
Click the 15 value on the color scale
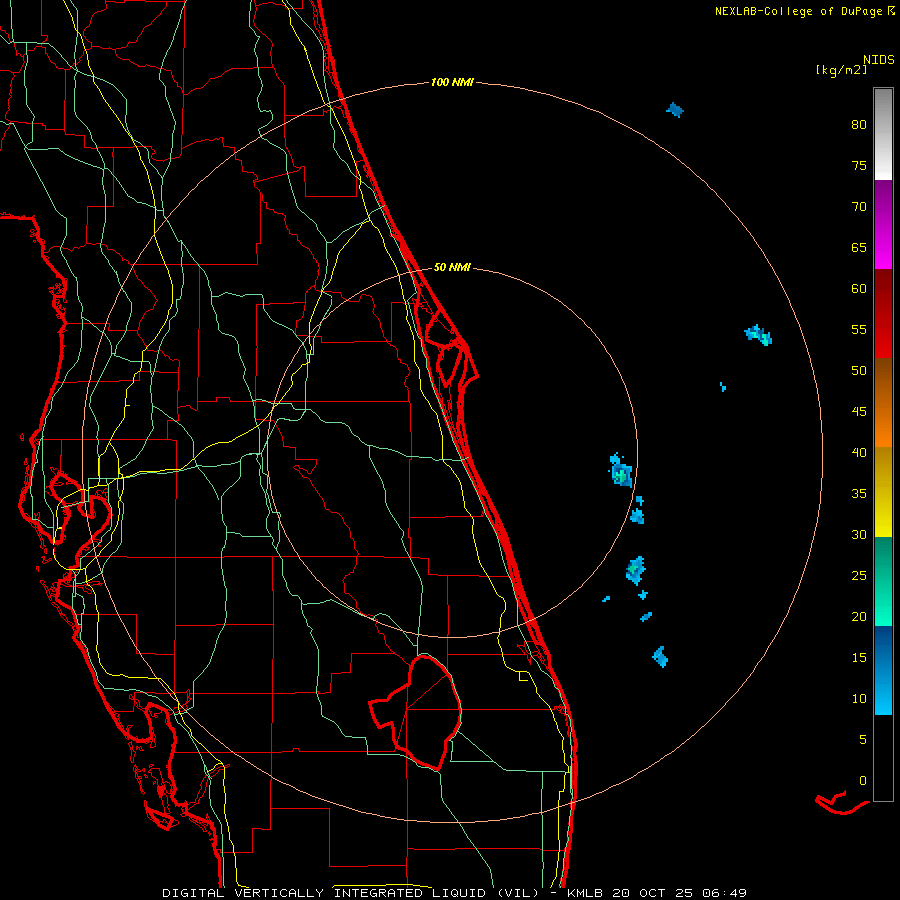pos(859,658)
